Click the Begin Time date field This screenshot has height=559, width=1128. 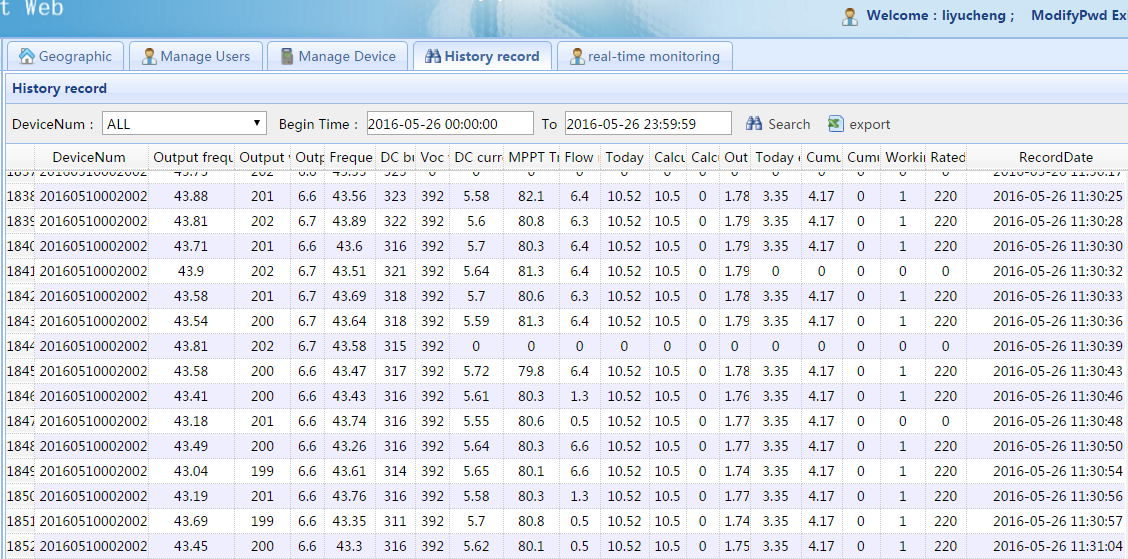[x=450, y=124]
